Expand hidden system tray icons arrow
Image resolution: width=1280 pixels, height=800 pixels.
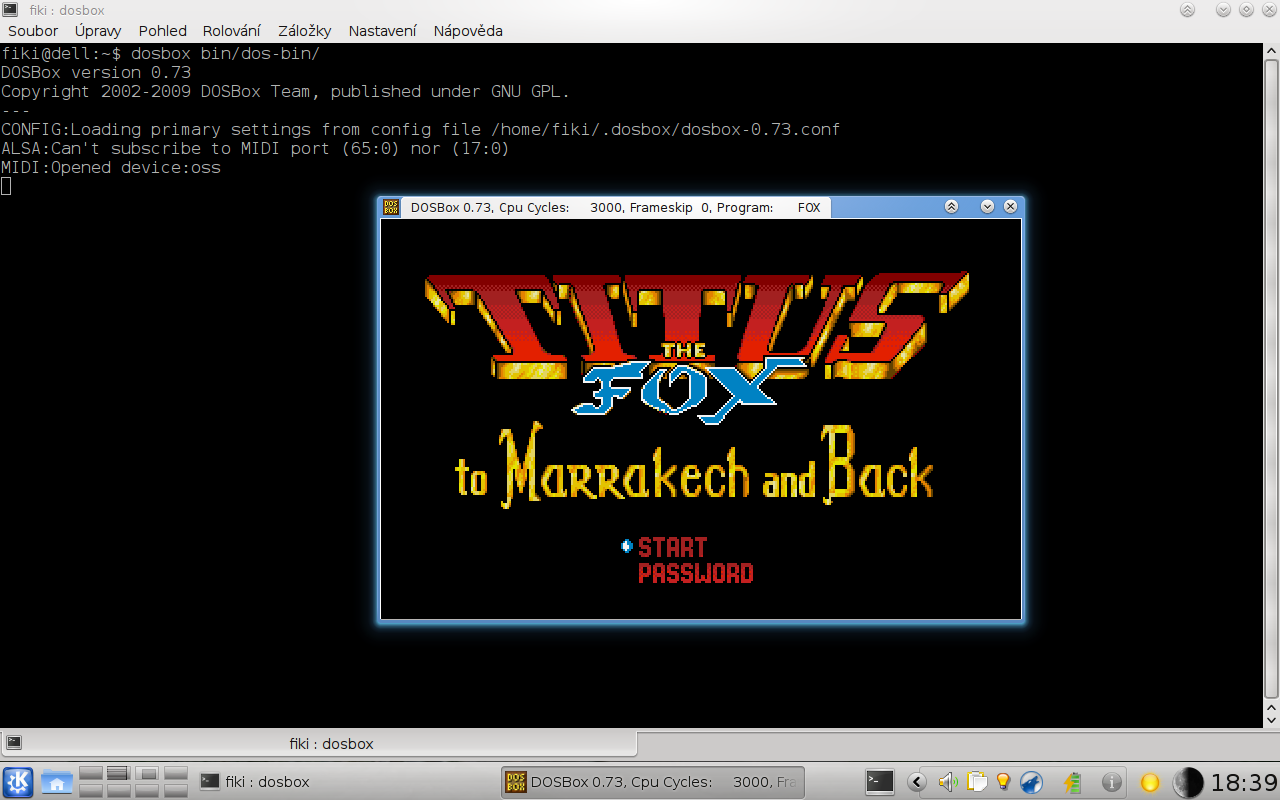click(917, 782)
